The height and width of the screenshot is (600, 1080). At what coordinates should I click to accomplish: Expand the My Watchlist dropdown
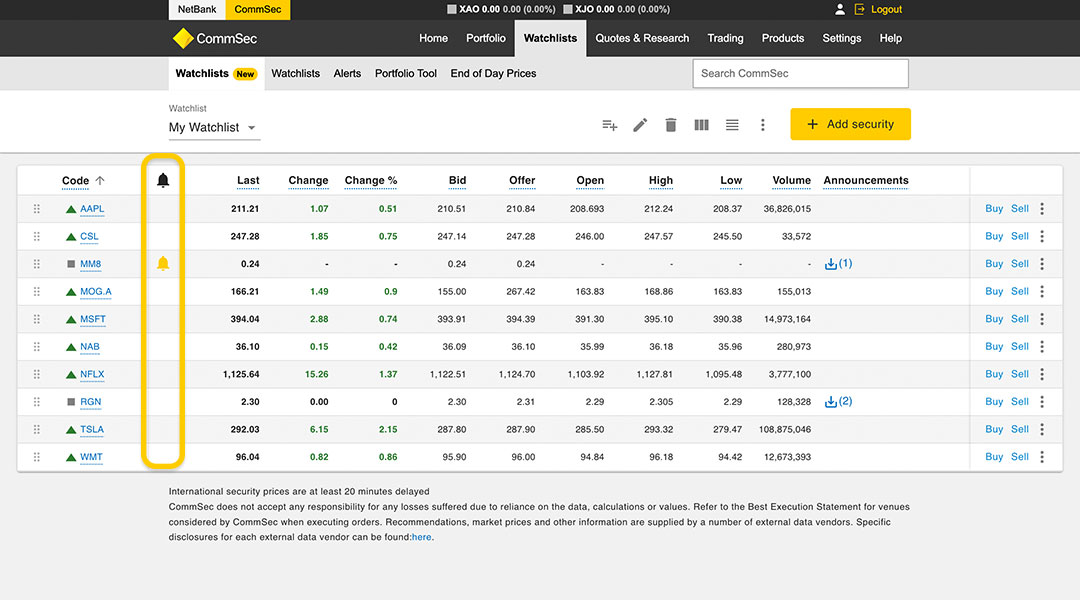pyautogui.click(x=212, y=127)
